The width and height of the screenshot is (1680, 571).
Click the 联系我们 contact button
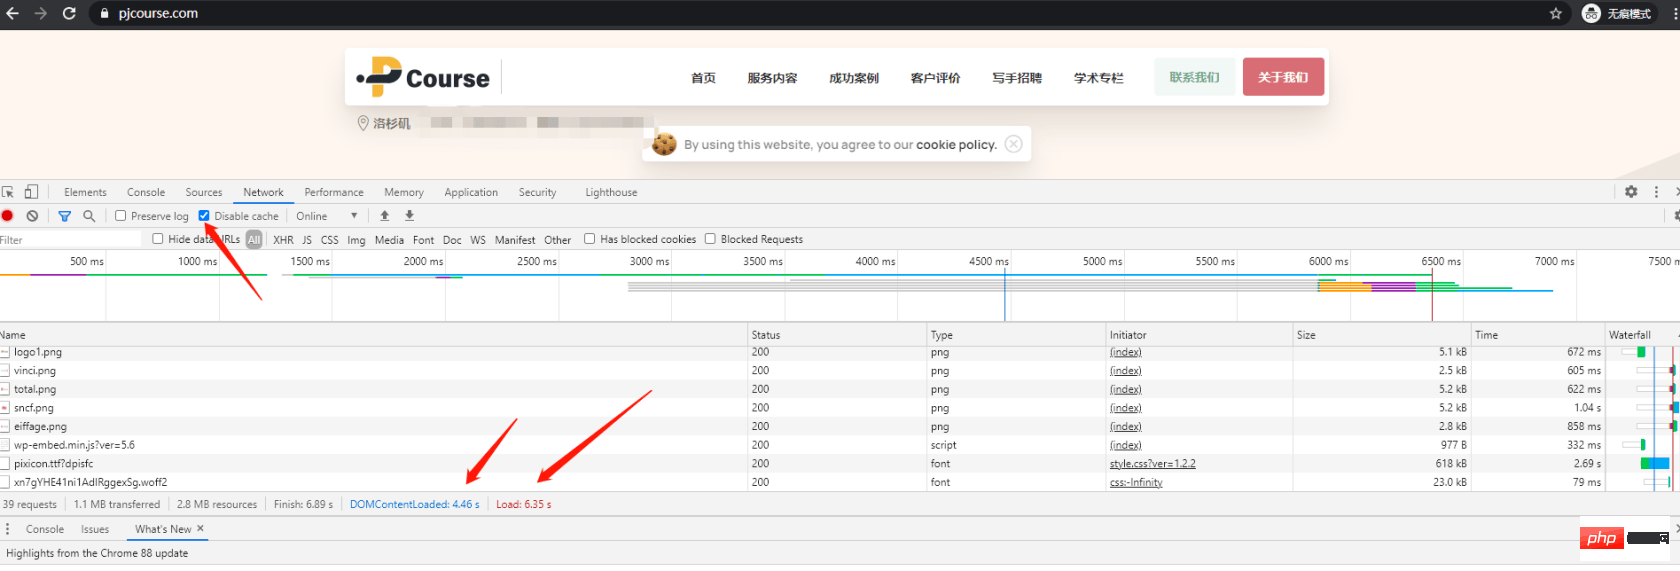pyautogui.click(x=1194, y=77)
